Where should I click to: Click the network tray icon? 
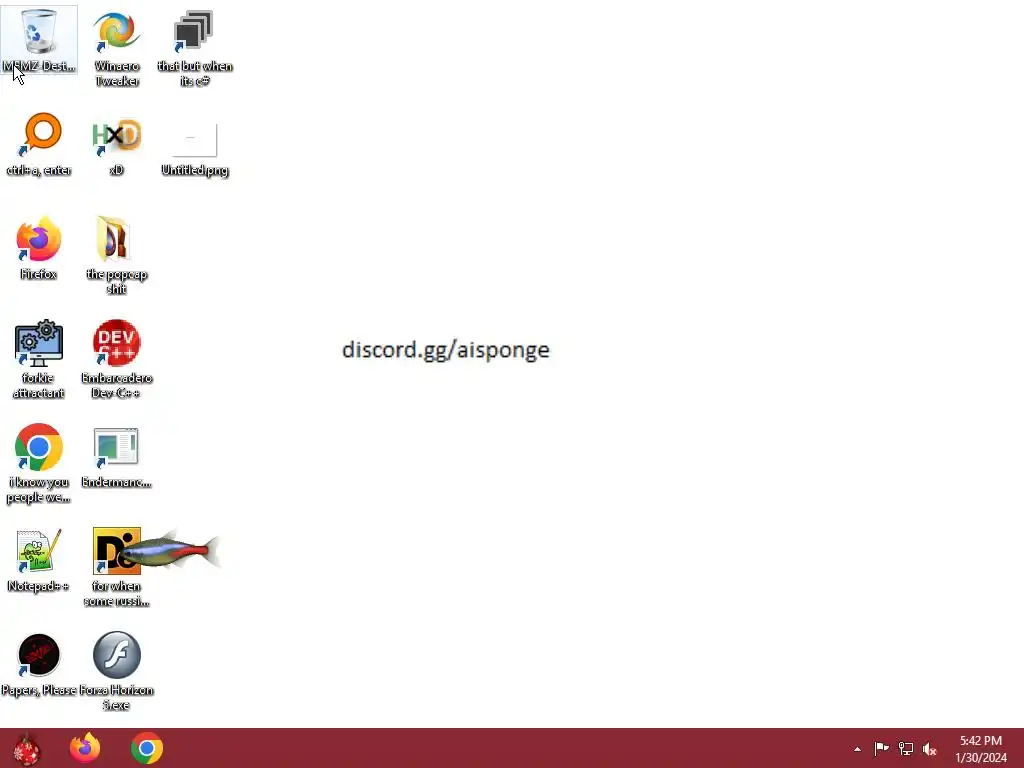tap(906, 748)
